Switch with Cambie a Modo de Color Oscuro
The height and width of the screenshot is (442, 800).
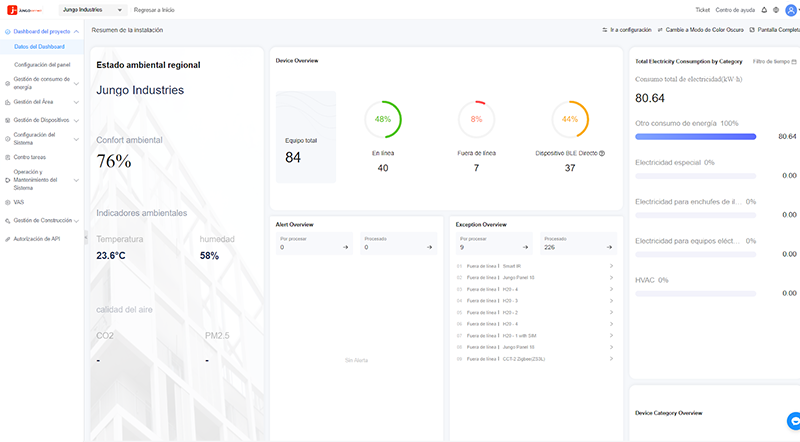[x=701, y=30]
